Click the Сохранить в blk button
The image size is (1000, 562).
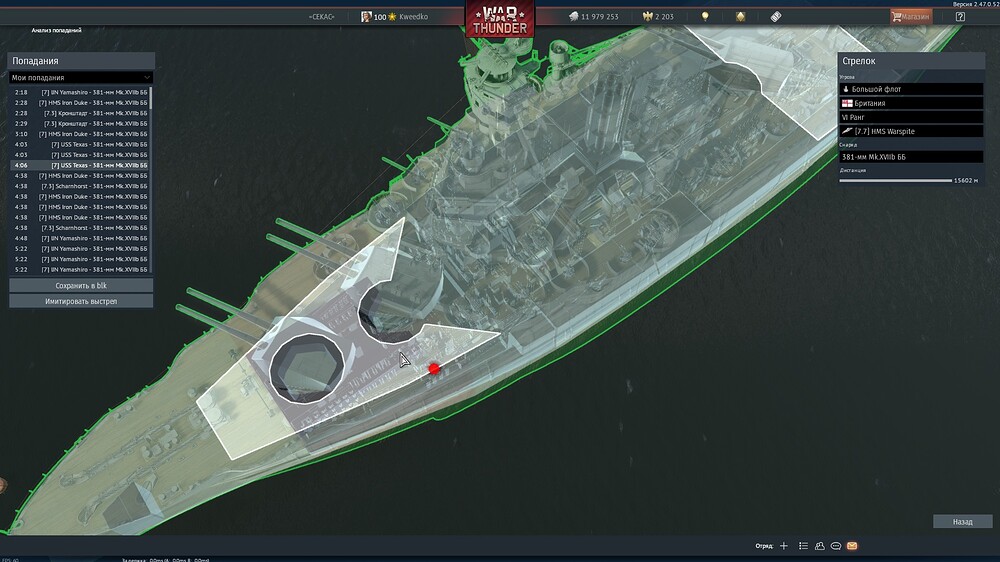[81, 286]
